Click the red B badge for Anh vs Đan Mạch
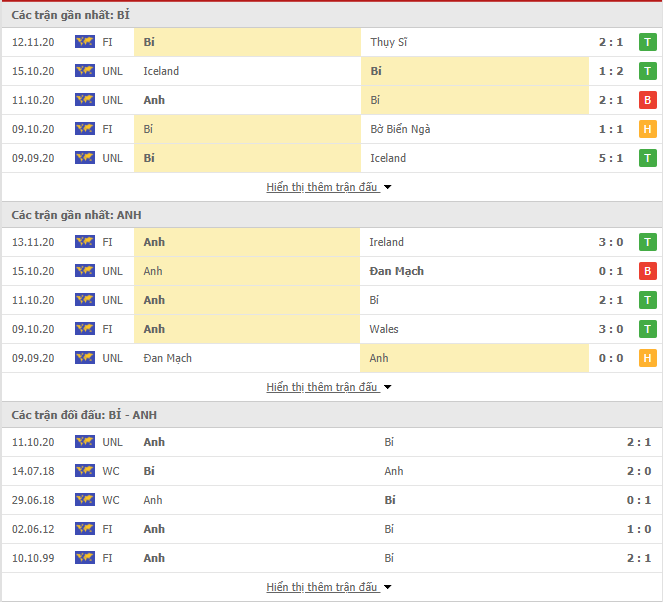 click(647, 271)
